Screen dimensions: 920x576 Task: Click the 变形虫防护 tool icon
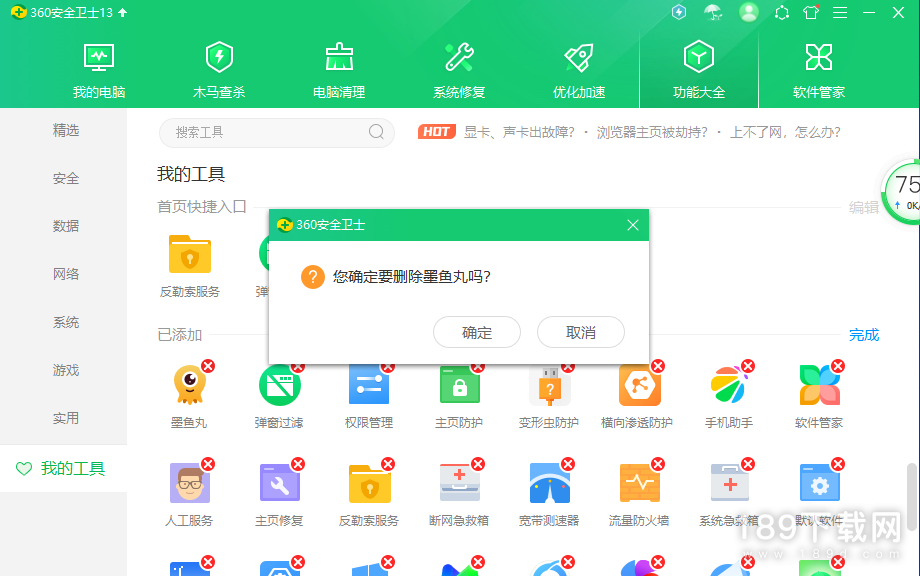coord(549,385)
